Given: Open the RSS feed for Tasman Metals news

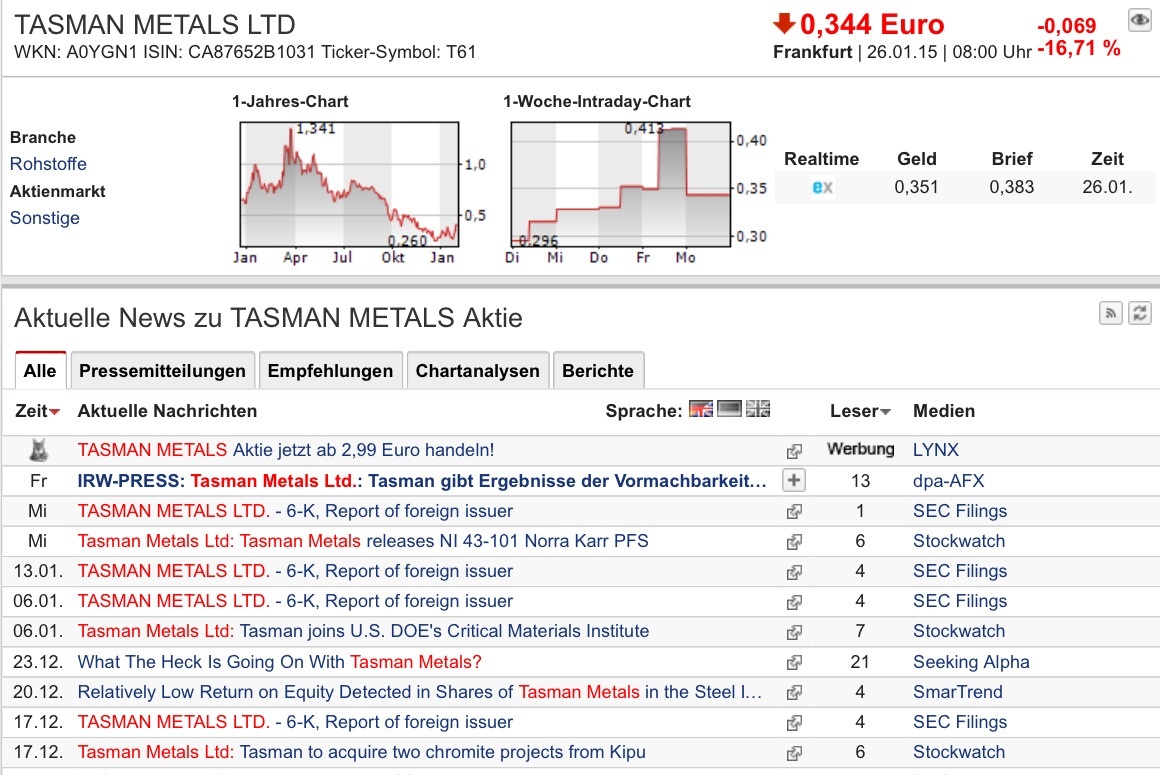Looking at the screenshot, I should [1111, 313].
